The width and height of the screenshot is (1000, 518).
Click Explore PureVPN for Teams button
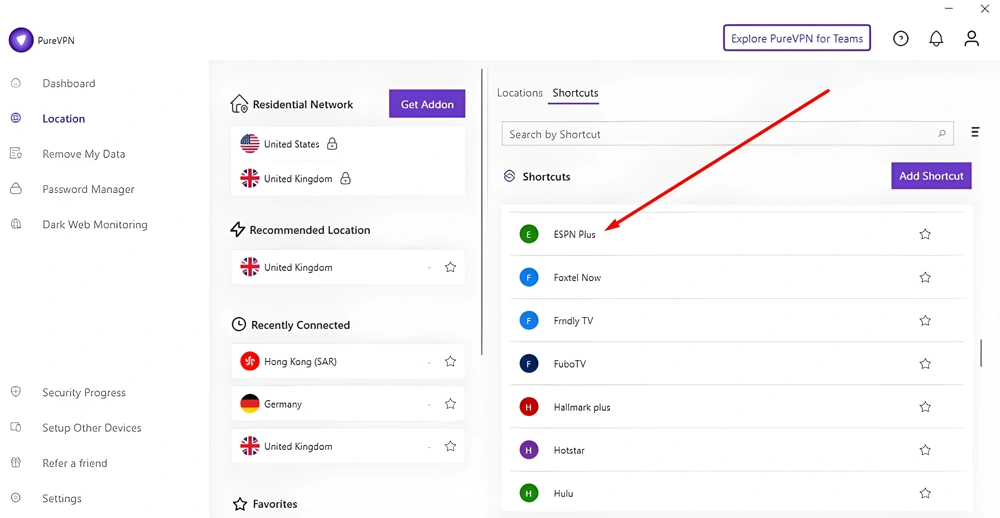point(797,38)
